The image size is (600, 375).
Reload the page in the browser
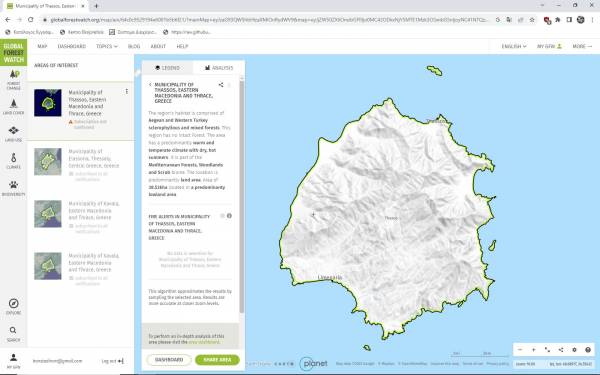(x=31, y=20)
